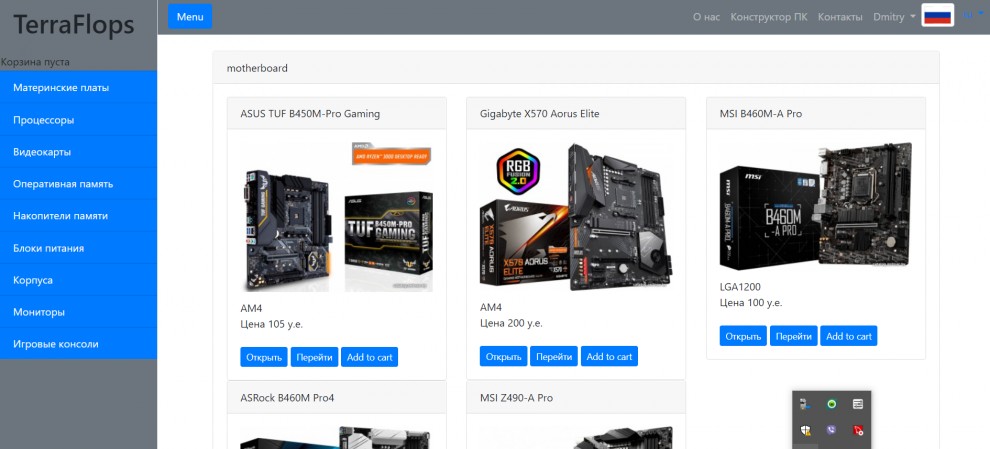Screen dimensions: 990x449
Task: Click the Russian flag language icon
Action: coord(938,16)
